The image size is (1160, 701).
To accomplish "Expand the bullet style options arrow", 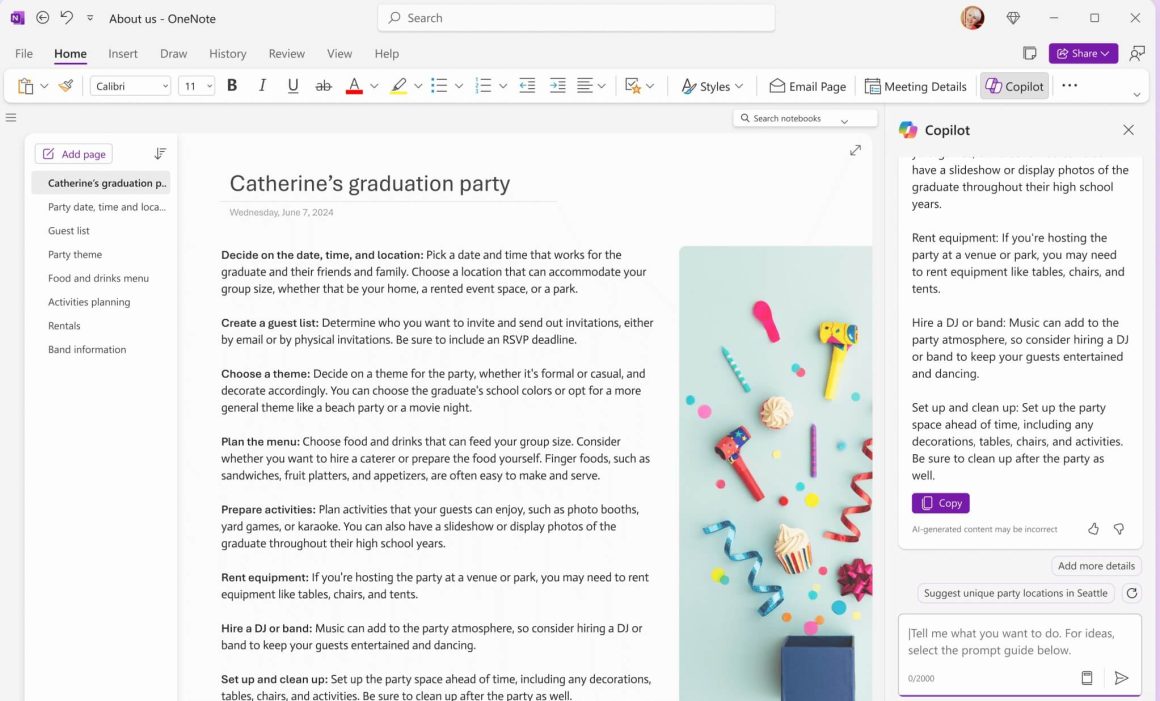I will tap(459, 87).
